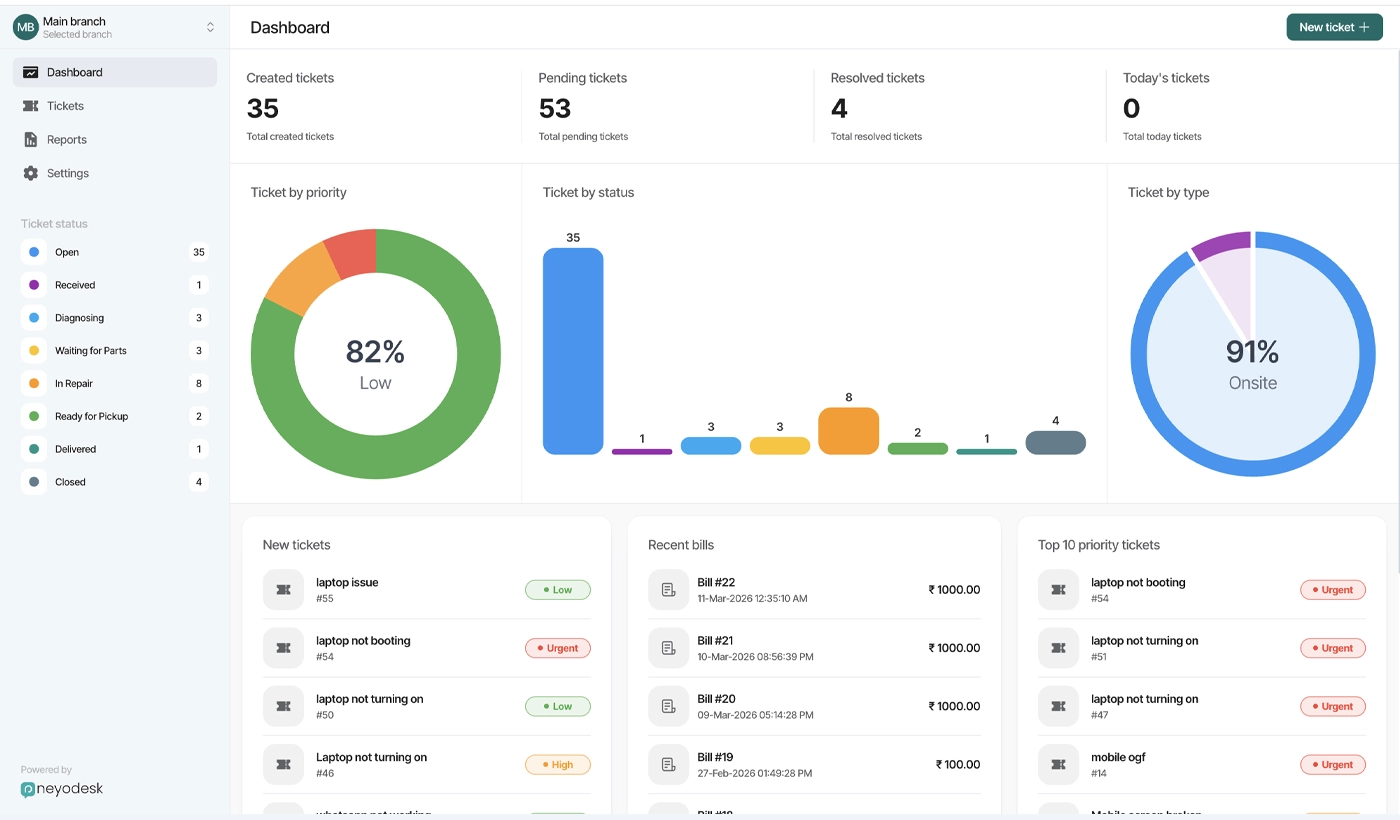Click the Powered by neyodesk link
This screenshot has width=1400, height=820.
coord(60,782)
